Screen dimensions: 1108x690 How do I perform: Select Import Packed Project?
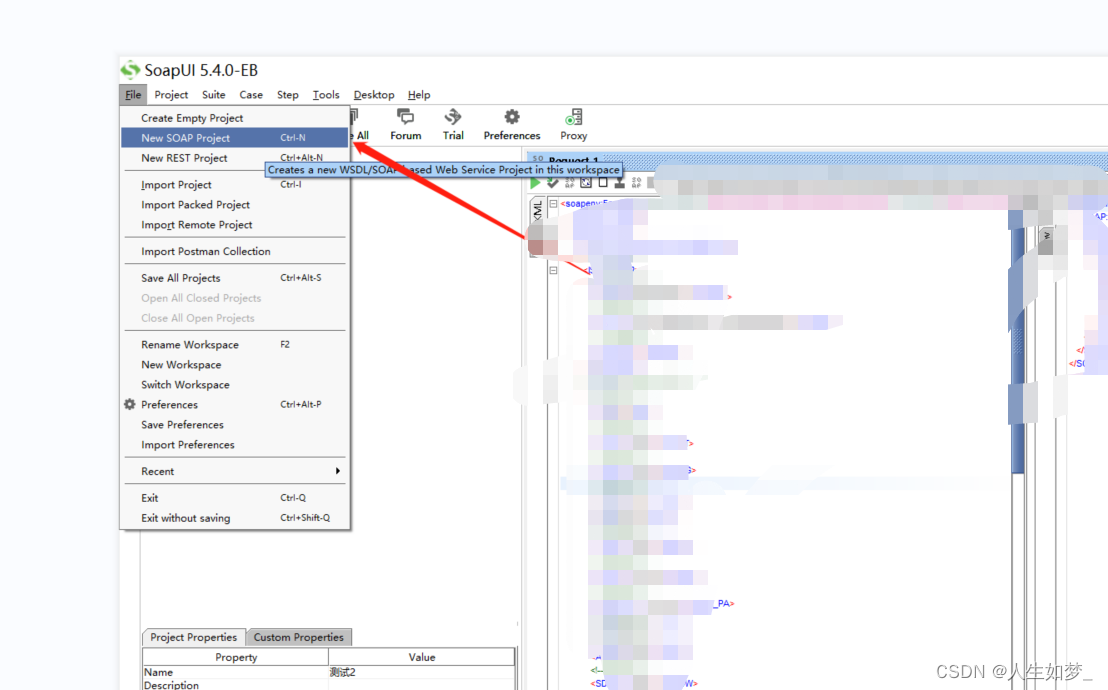click(x=235, y=204)
